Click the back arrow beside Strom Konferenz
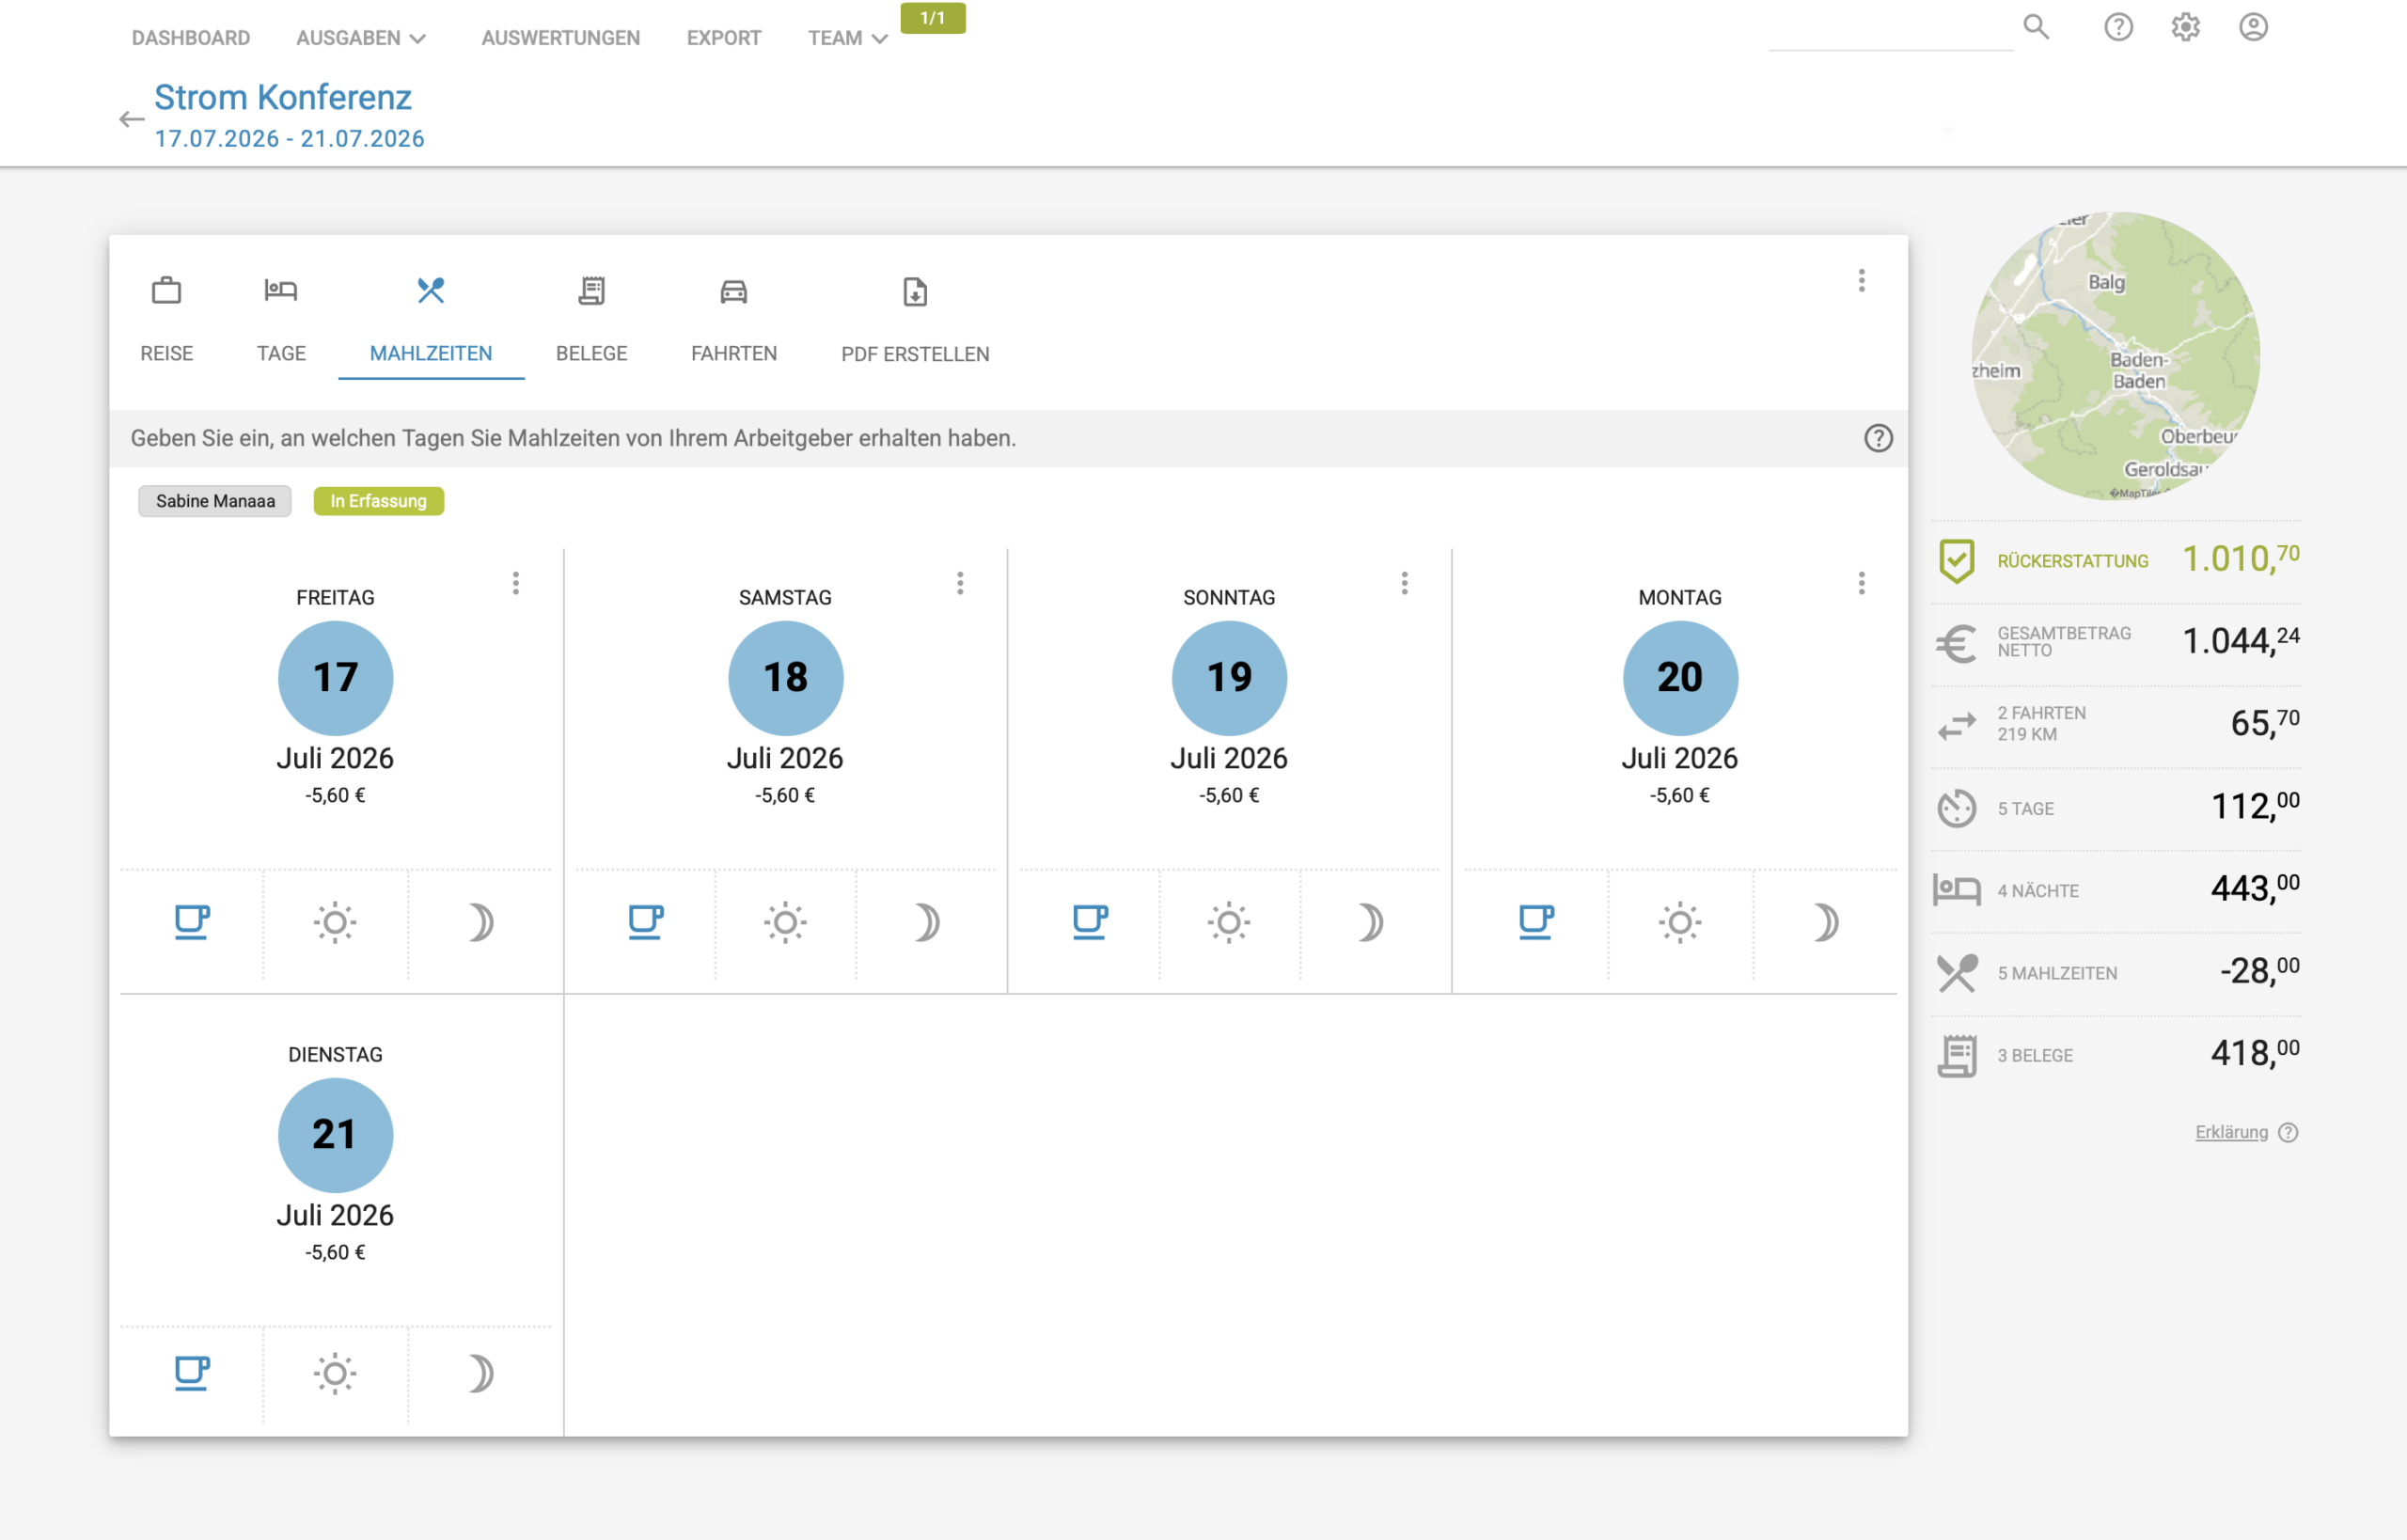Screen dimensions: 2407x1540 point(131,119)
